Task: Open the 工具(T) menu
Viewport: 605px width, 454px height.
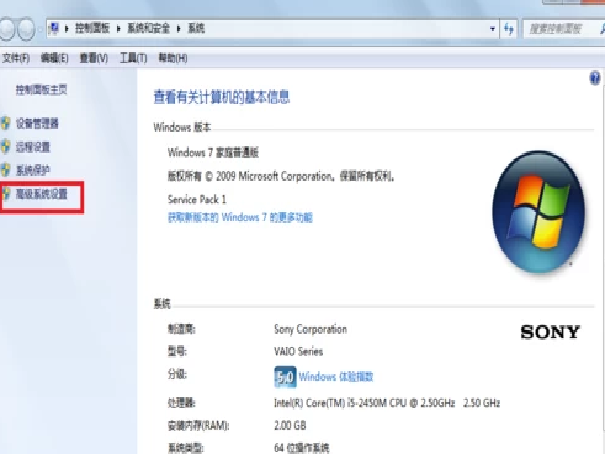Action: 134,58
